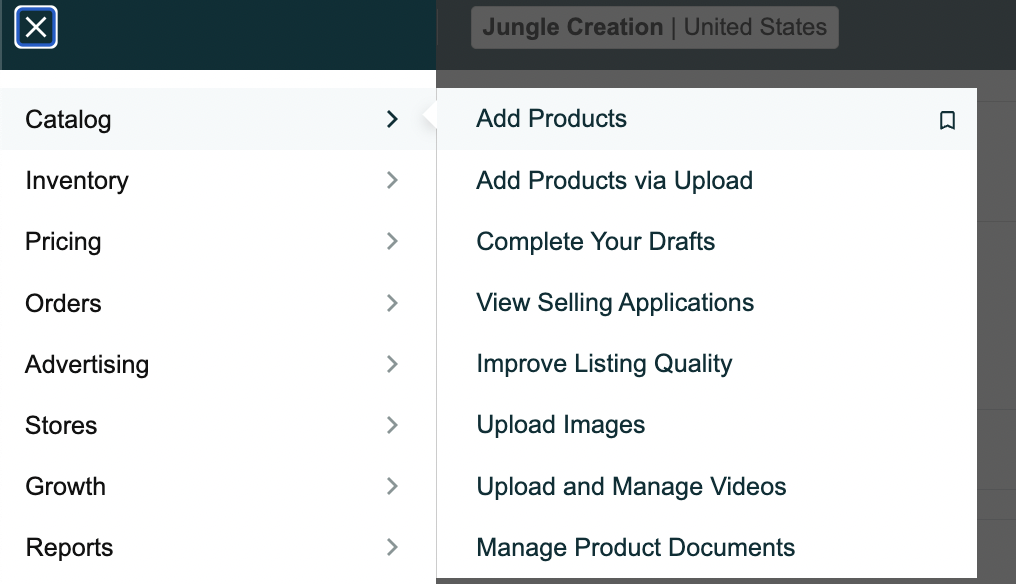Expand the Inventory submenu chevron
The height and width of the screenshot is (584, 1016).
point(392,180)
